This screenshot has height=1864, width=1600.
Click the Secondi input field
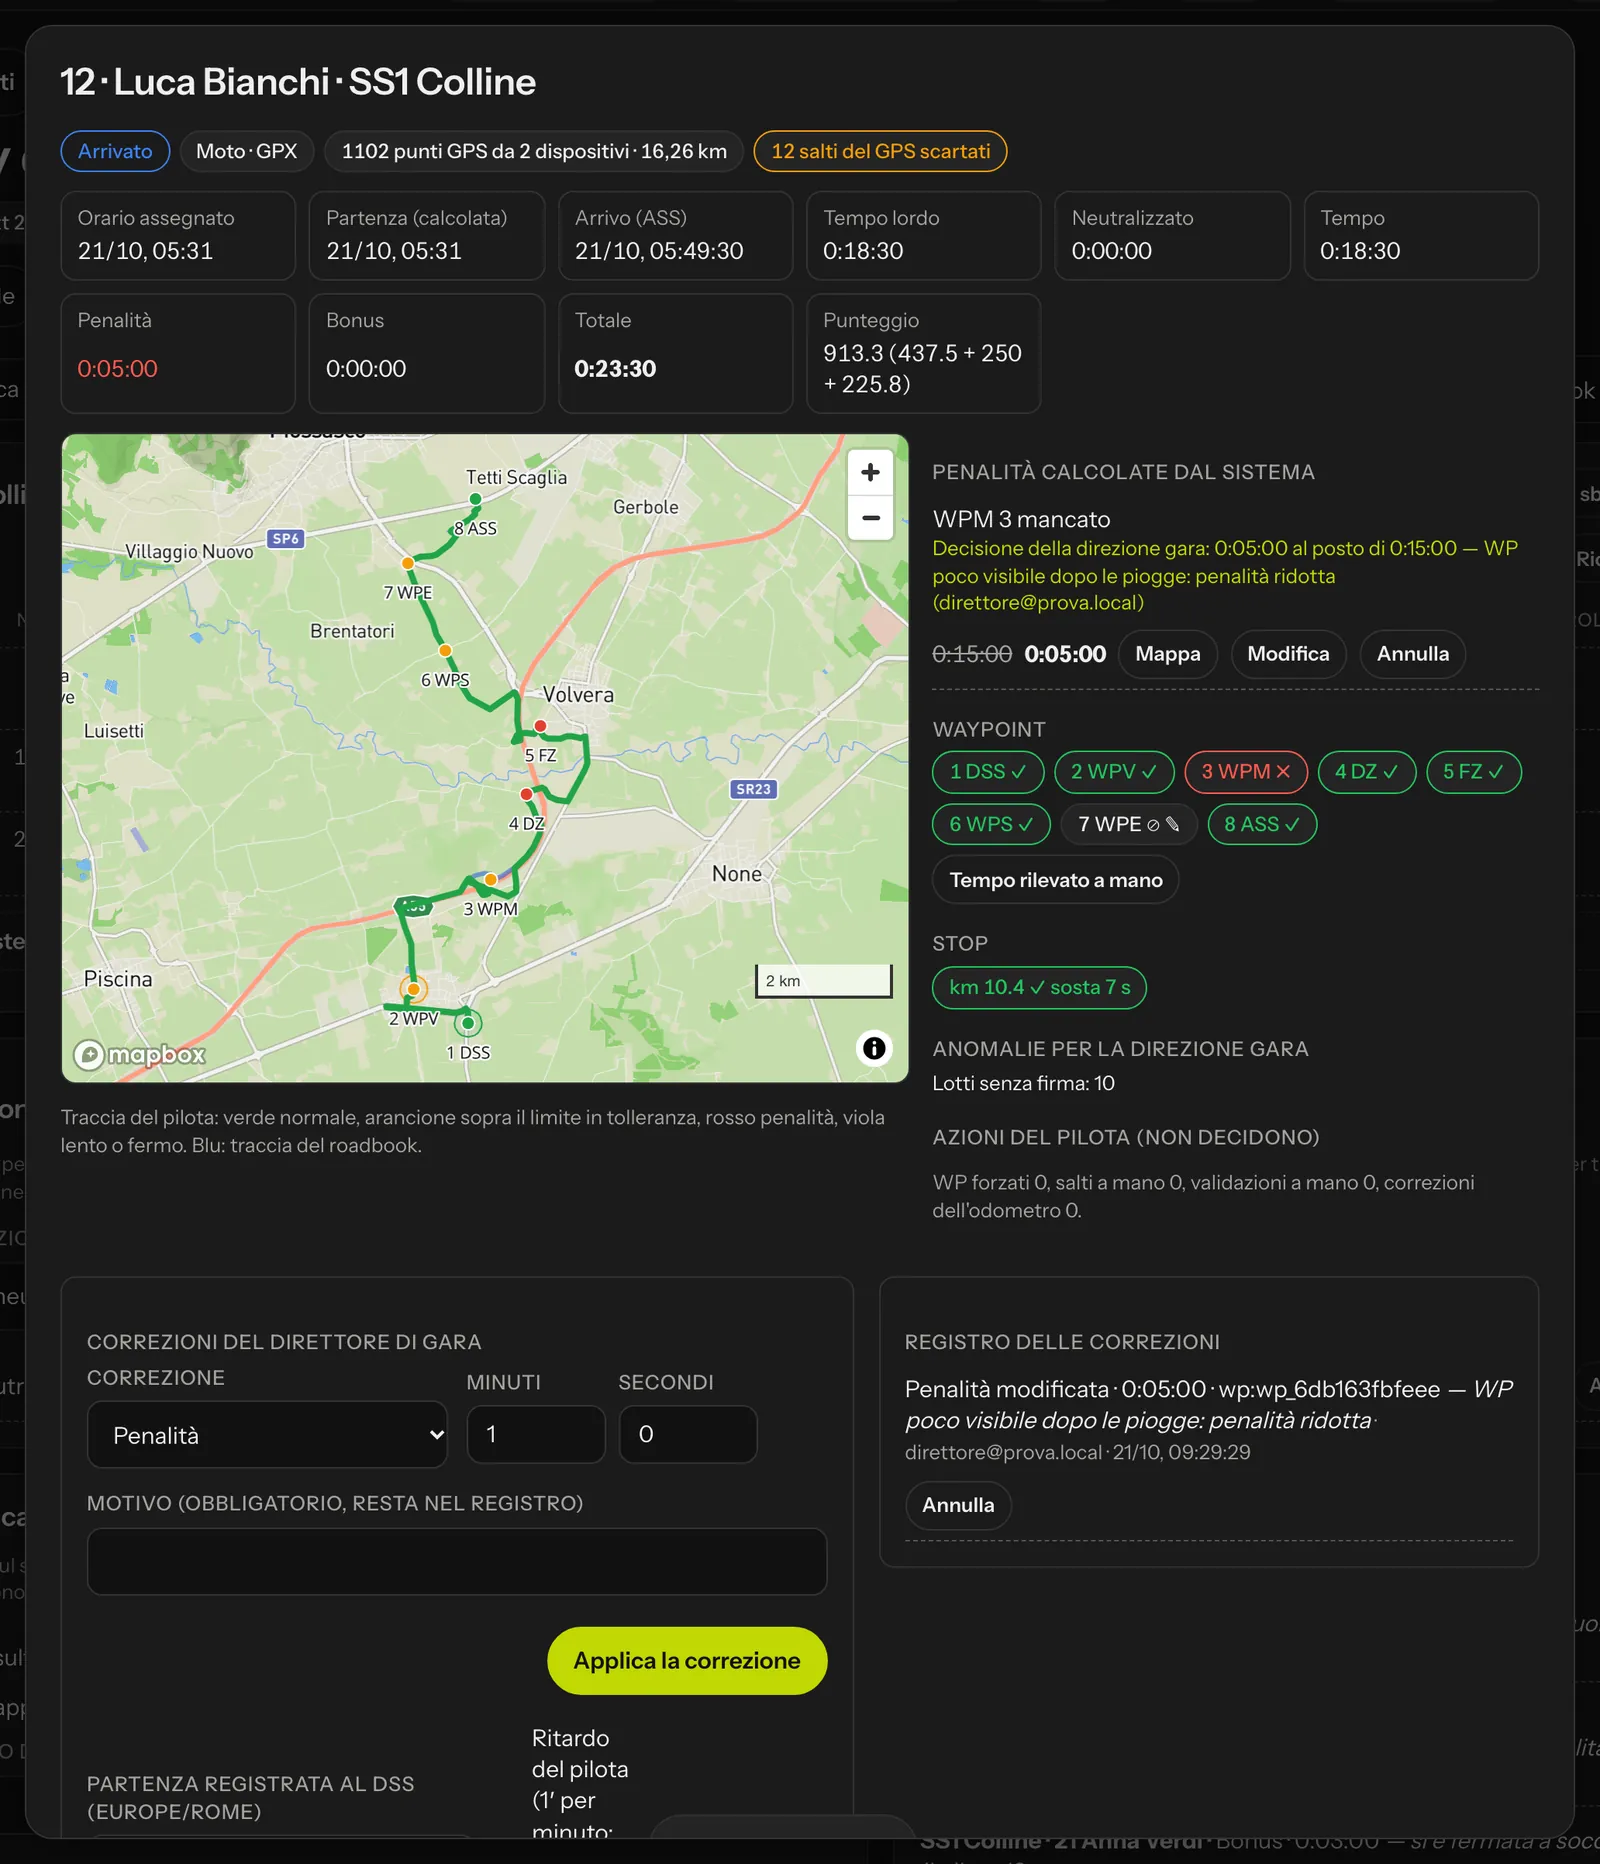point(688,1434)
